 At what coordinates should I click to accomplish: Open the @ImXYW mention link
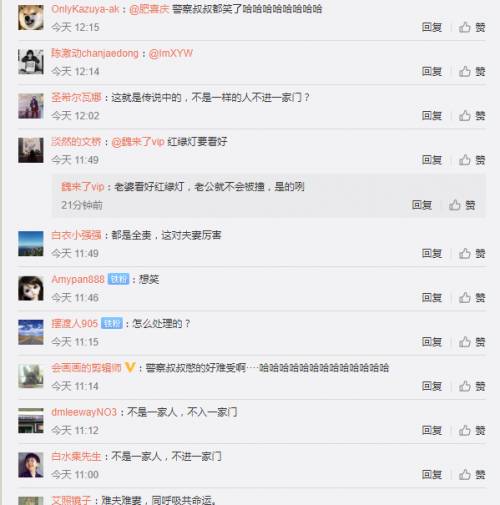click(x=171, y=53)
